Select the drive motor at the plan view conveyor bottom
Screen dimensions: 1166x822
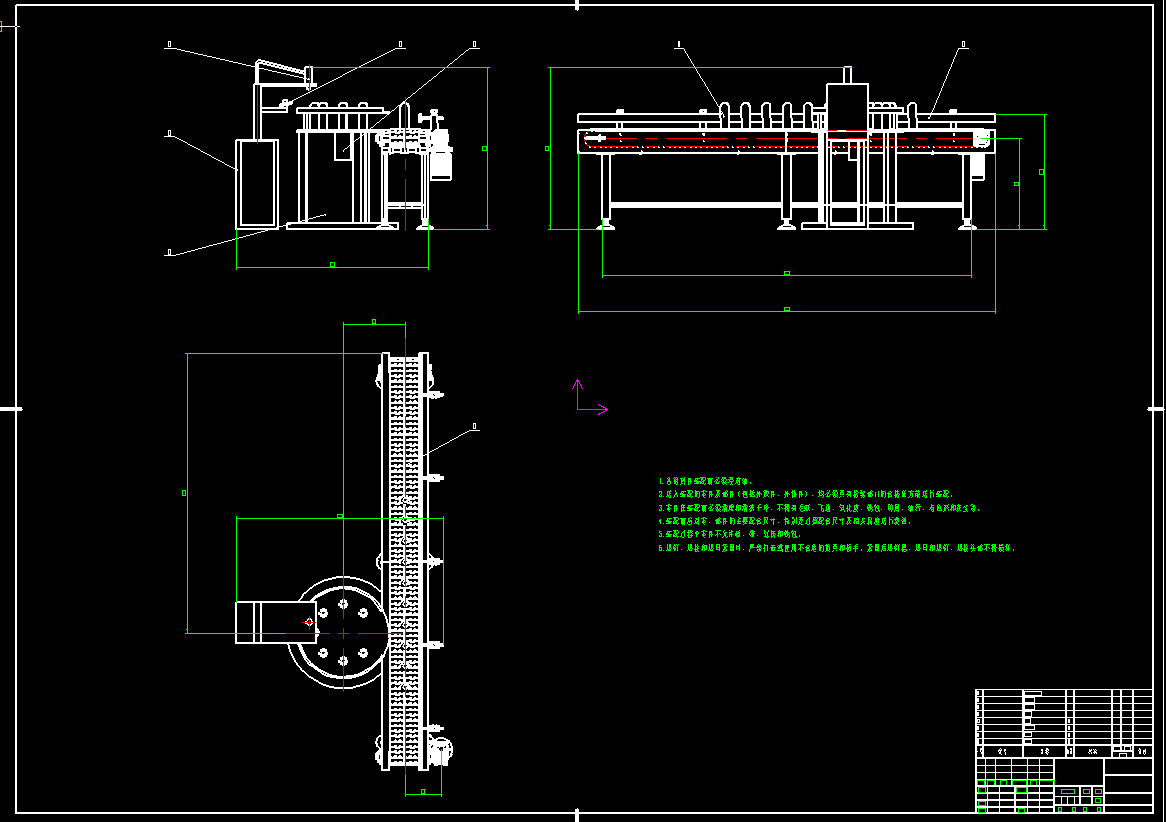[x=441, y=751]
